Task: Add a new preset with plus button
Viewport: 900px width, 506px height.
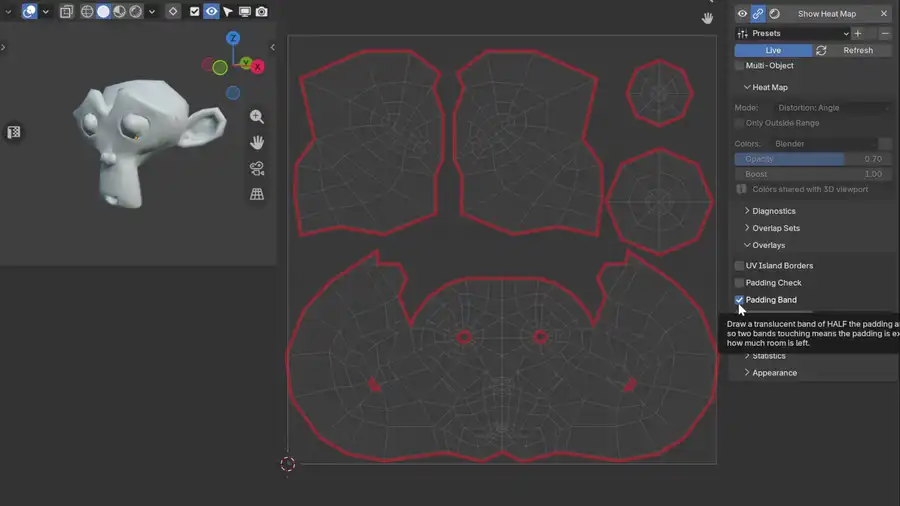Action: click(858, 33)
